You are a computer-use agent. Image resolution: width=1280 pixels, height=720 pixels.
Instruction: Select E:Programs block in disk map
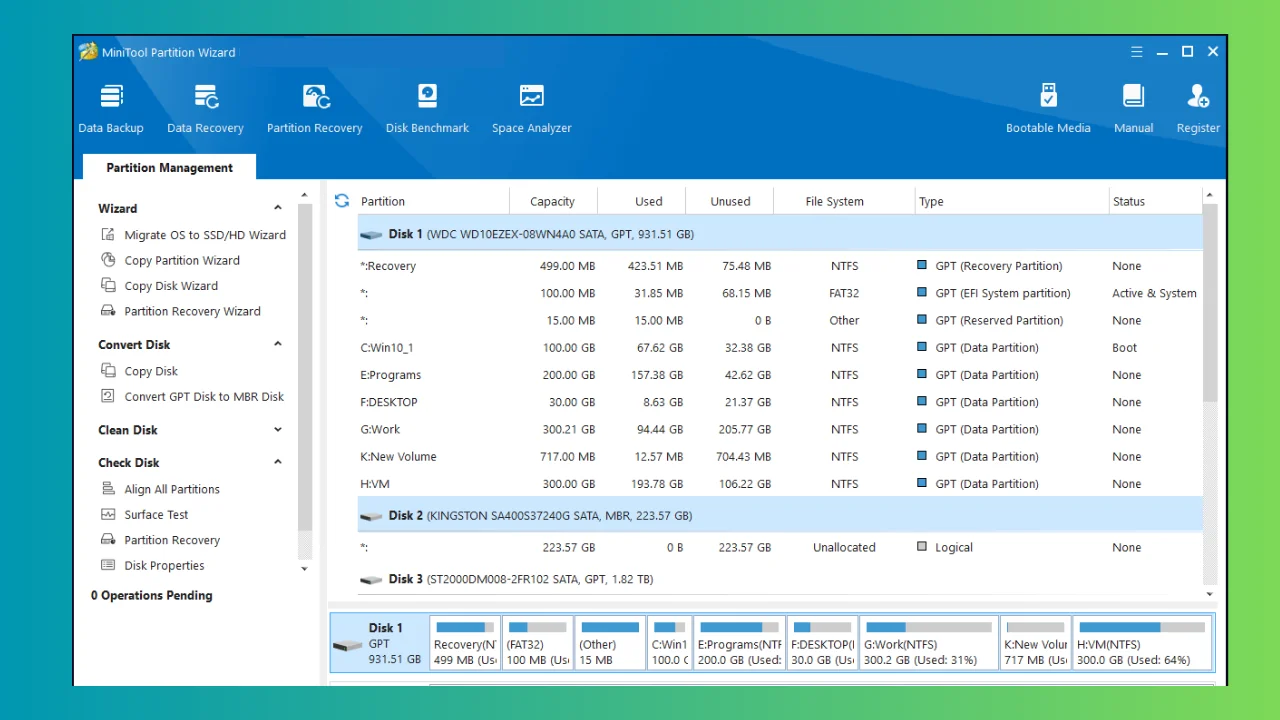pos(739,642)
